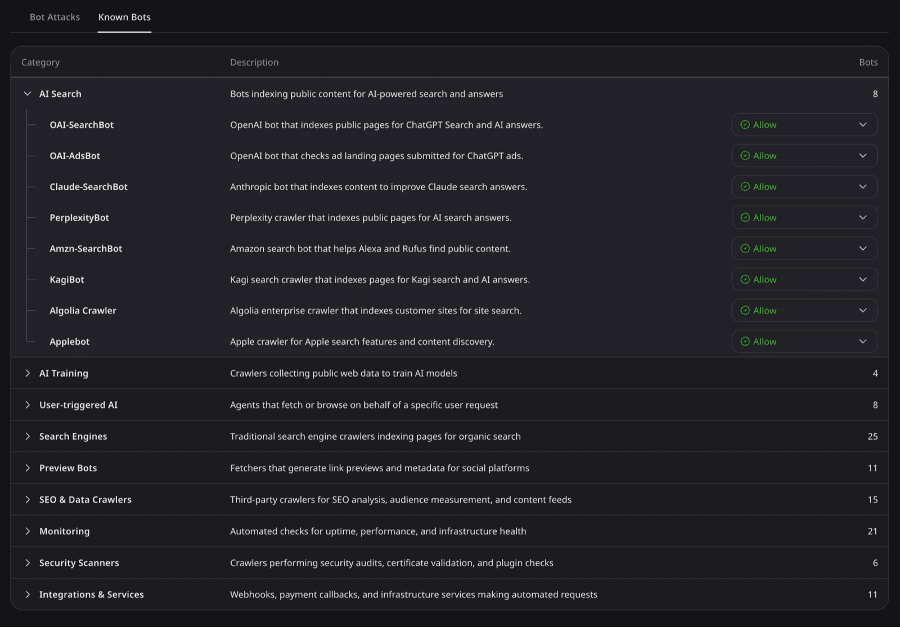Expand the User-triggered AI category
This screenshot has height=628, width=900.
tap(27, 405)
